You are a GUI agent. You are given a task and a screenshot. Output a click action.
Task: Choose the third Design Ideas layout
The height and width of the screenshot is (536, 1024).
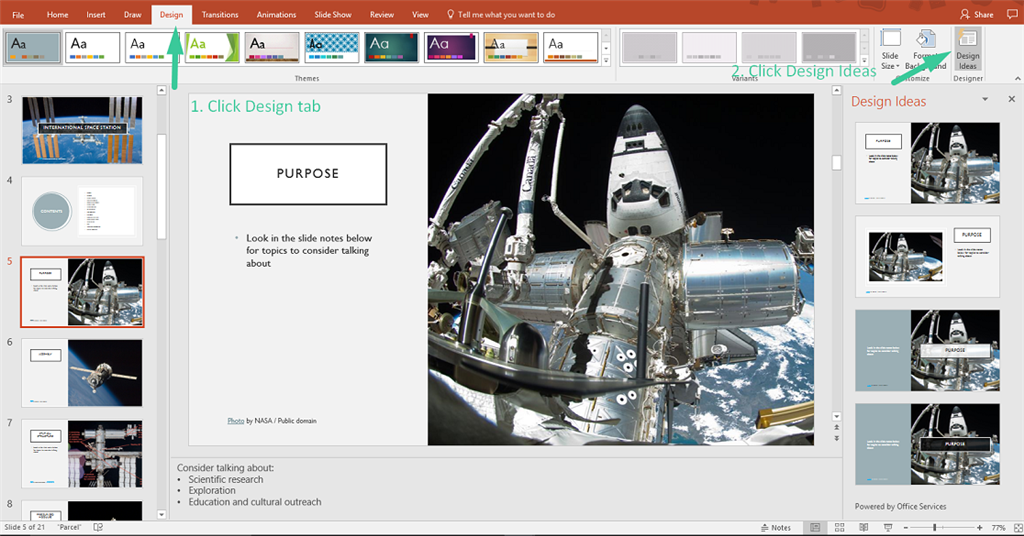click(x=927, y=351)
